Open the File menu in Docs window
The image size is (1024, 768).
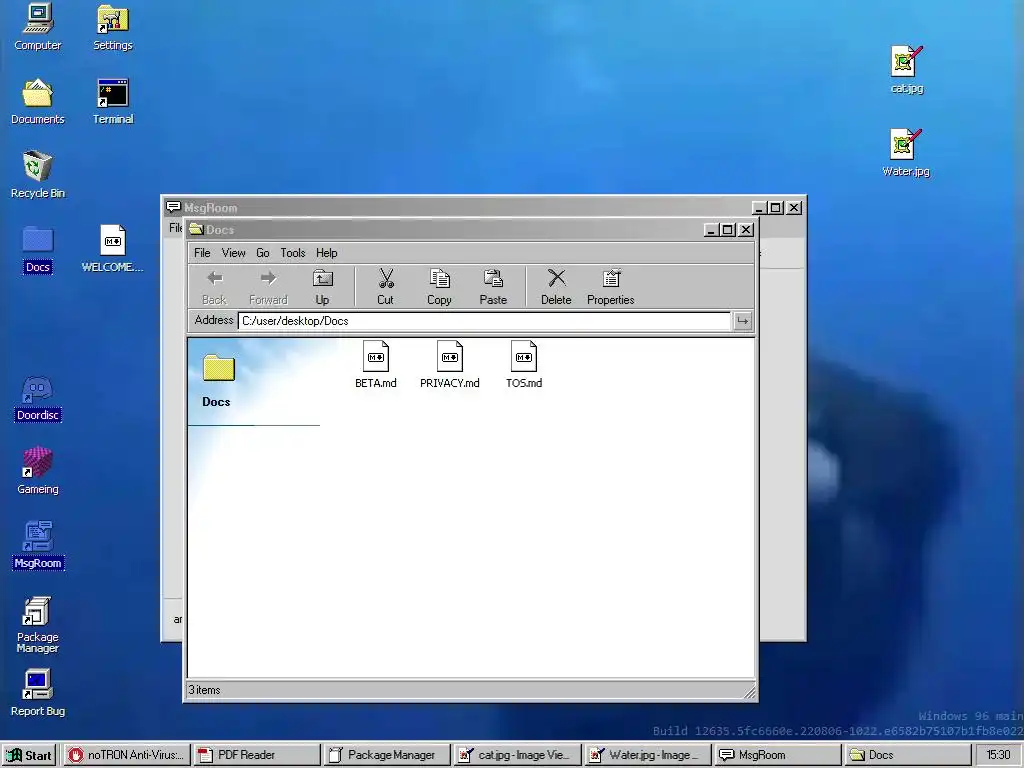pyautogui.click(x=202, y=253)
